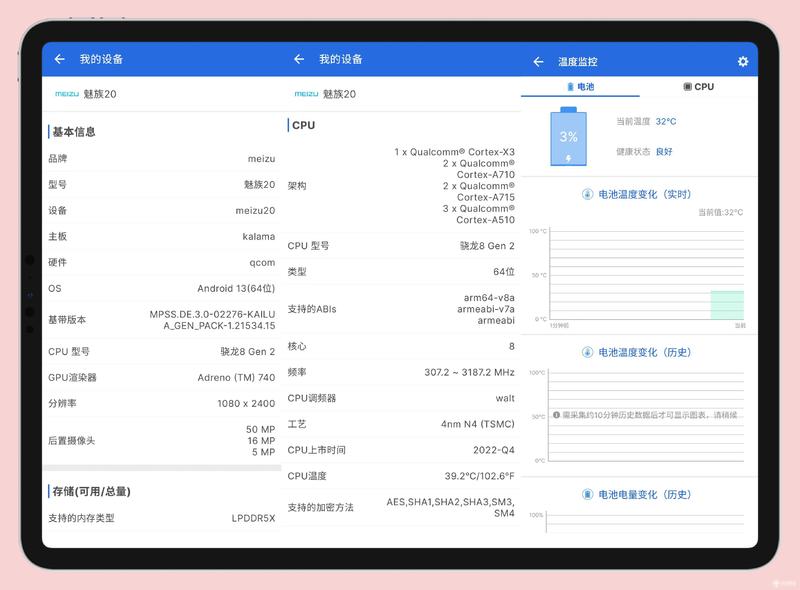Tap back arrow on the 基本信息 device screen
Screen dimensions: 800x590
click(60, 59)
